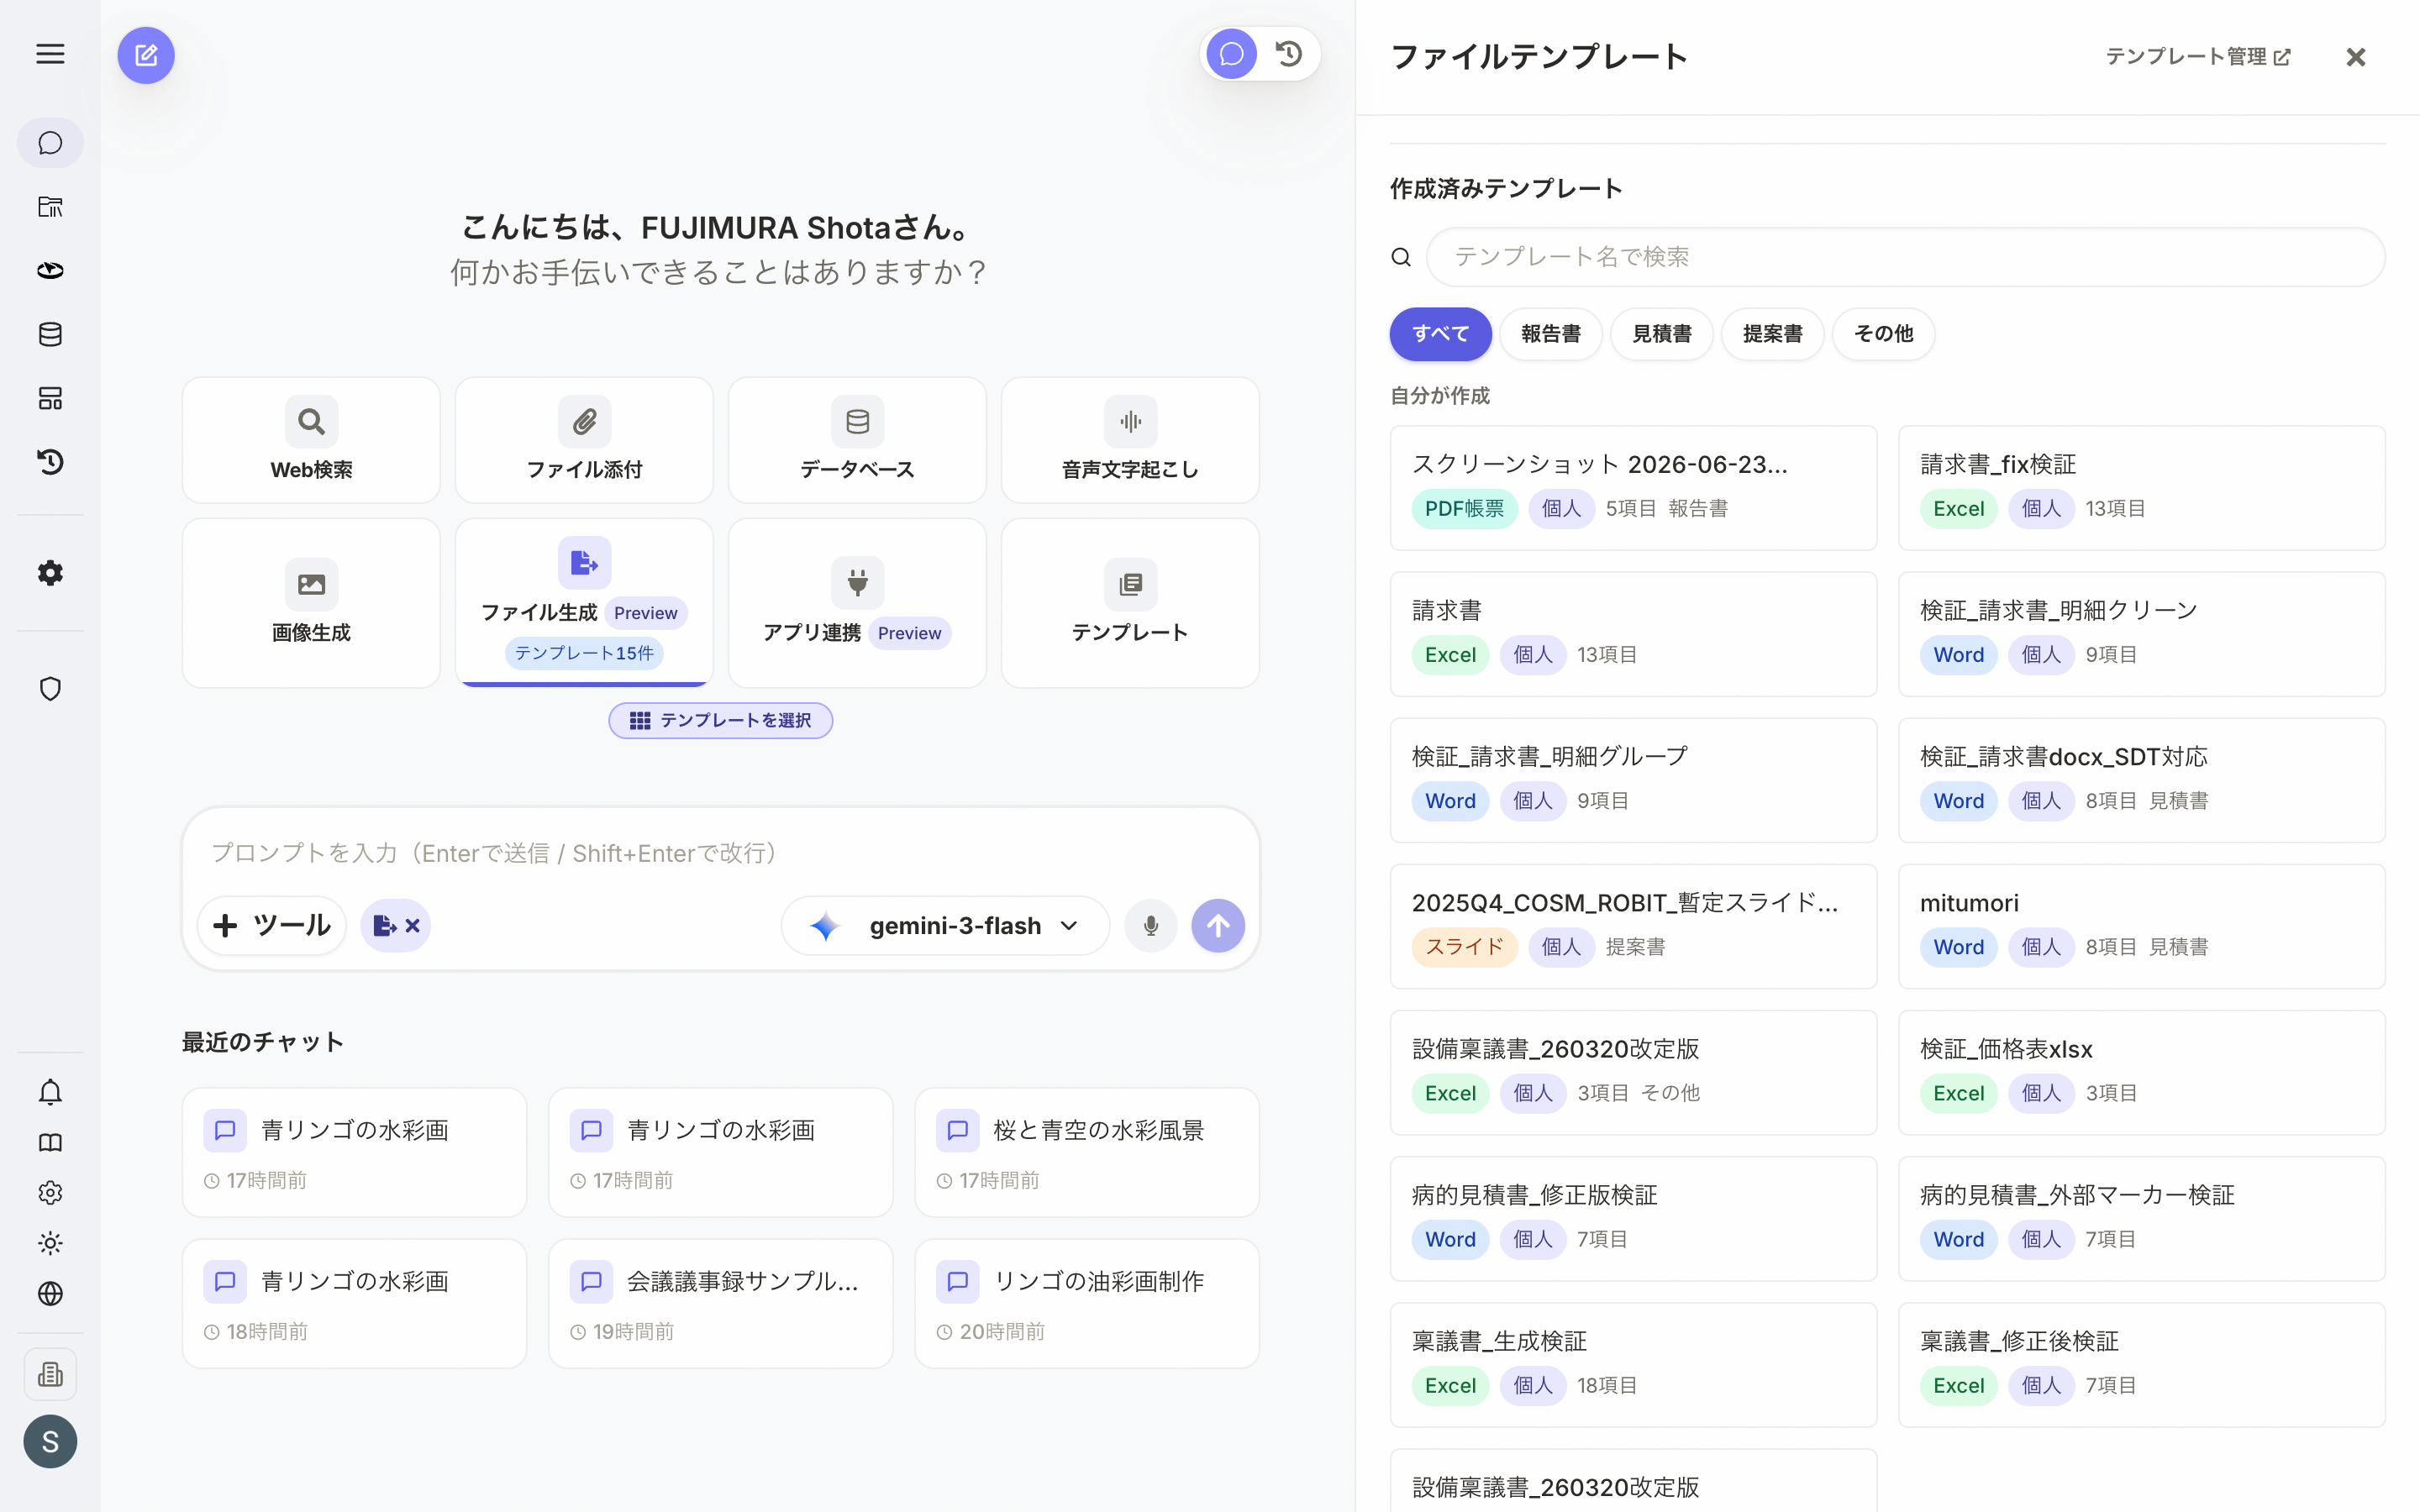Select the ファイル添付 tool card
This screenshot has width=2420, height=1512.
584,440
